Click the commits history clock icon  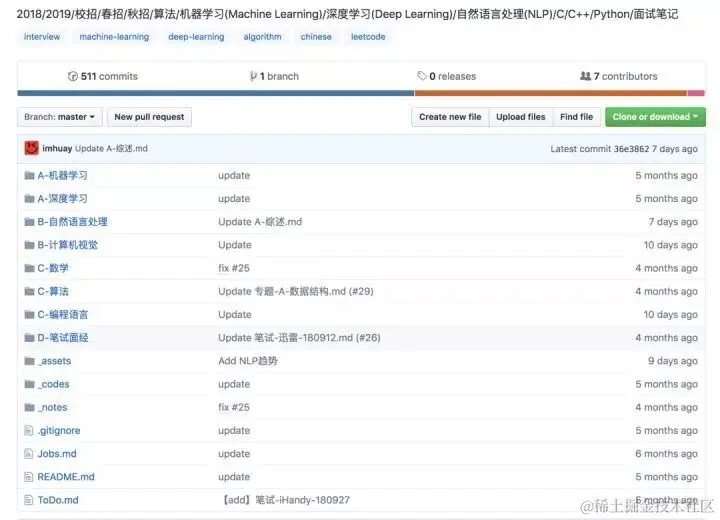(73, 76)
